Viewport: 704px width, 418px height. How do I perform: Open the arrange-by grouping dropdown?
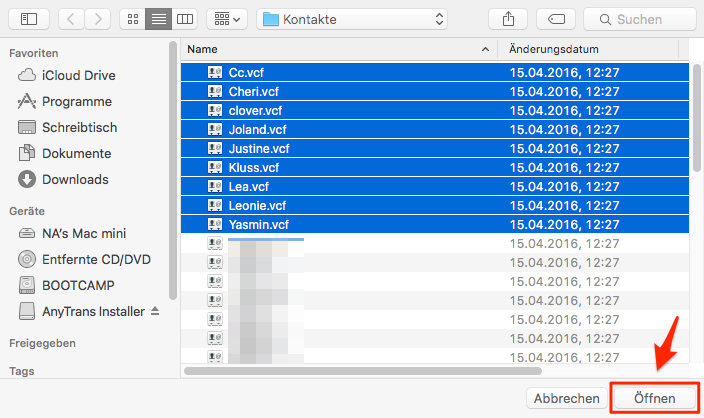point(227,19)
